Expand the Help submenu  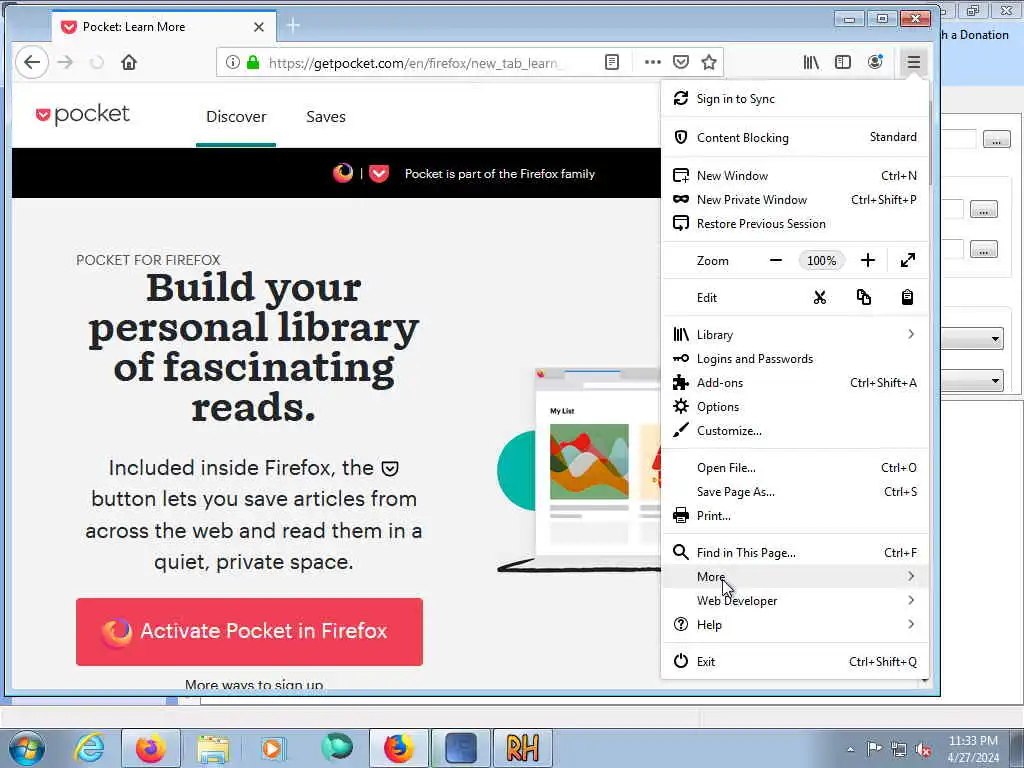click(x=794, y=625)
